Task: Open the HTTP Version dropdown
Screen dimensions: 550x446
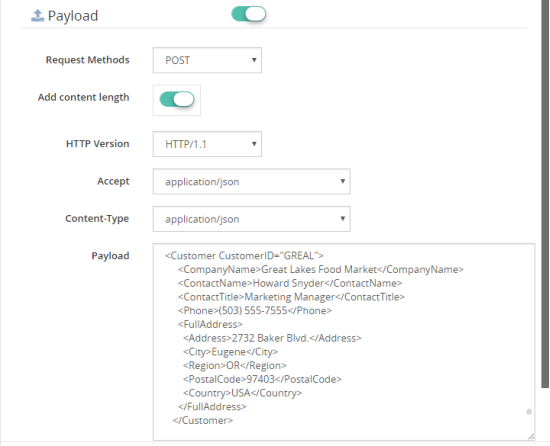Action: tap(207, 144)
